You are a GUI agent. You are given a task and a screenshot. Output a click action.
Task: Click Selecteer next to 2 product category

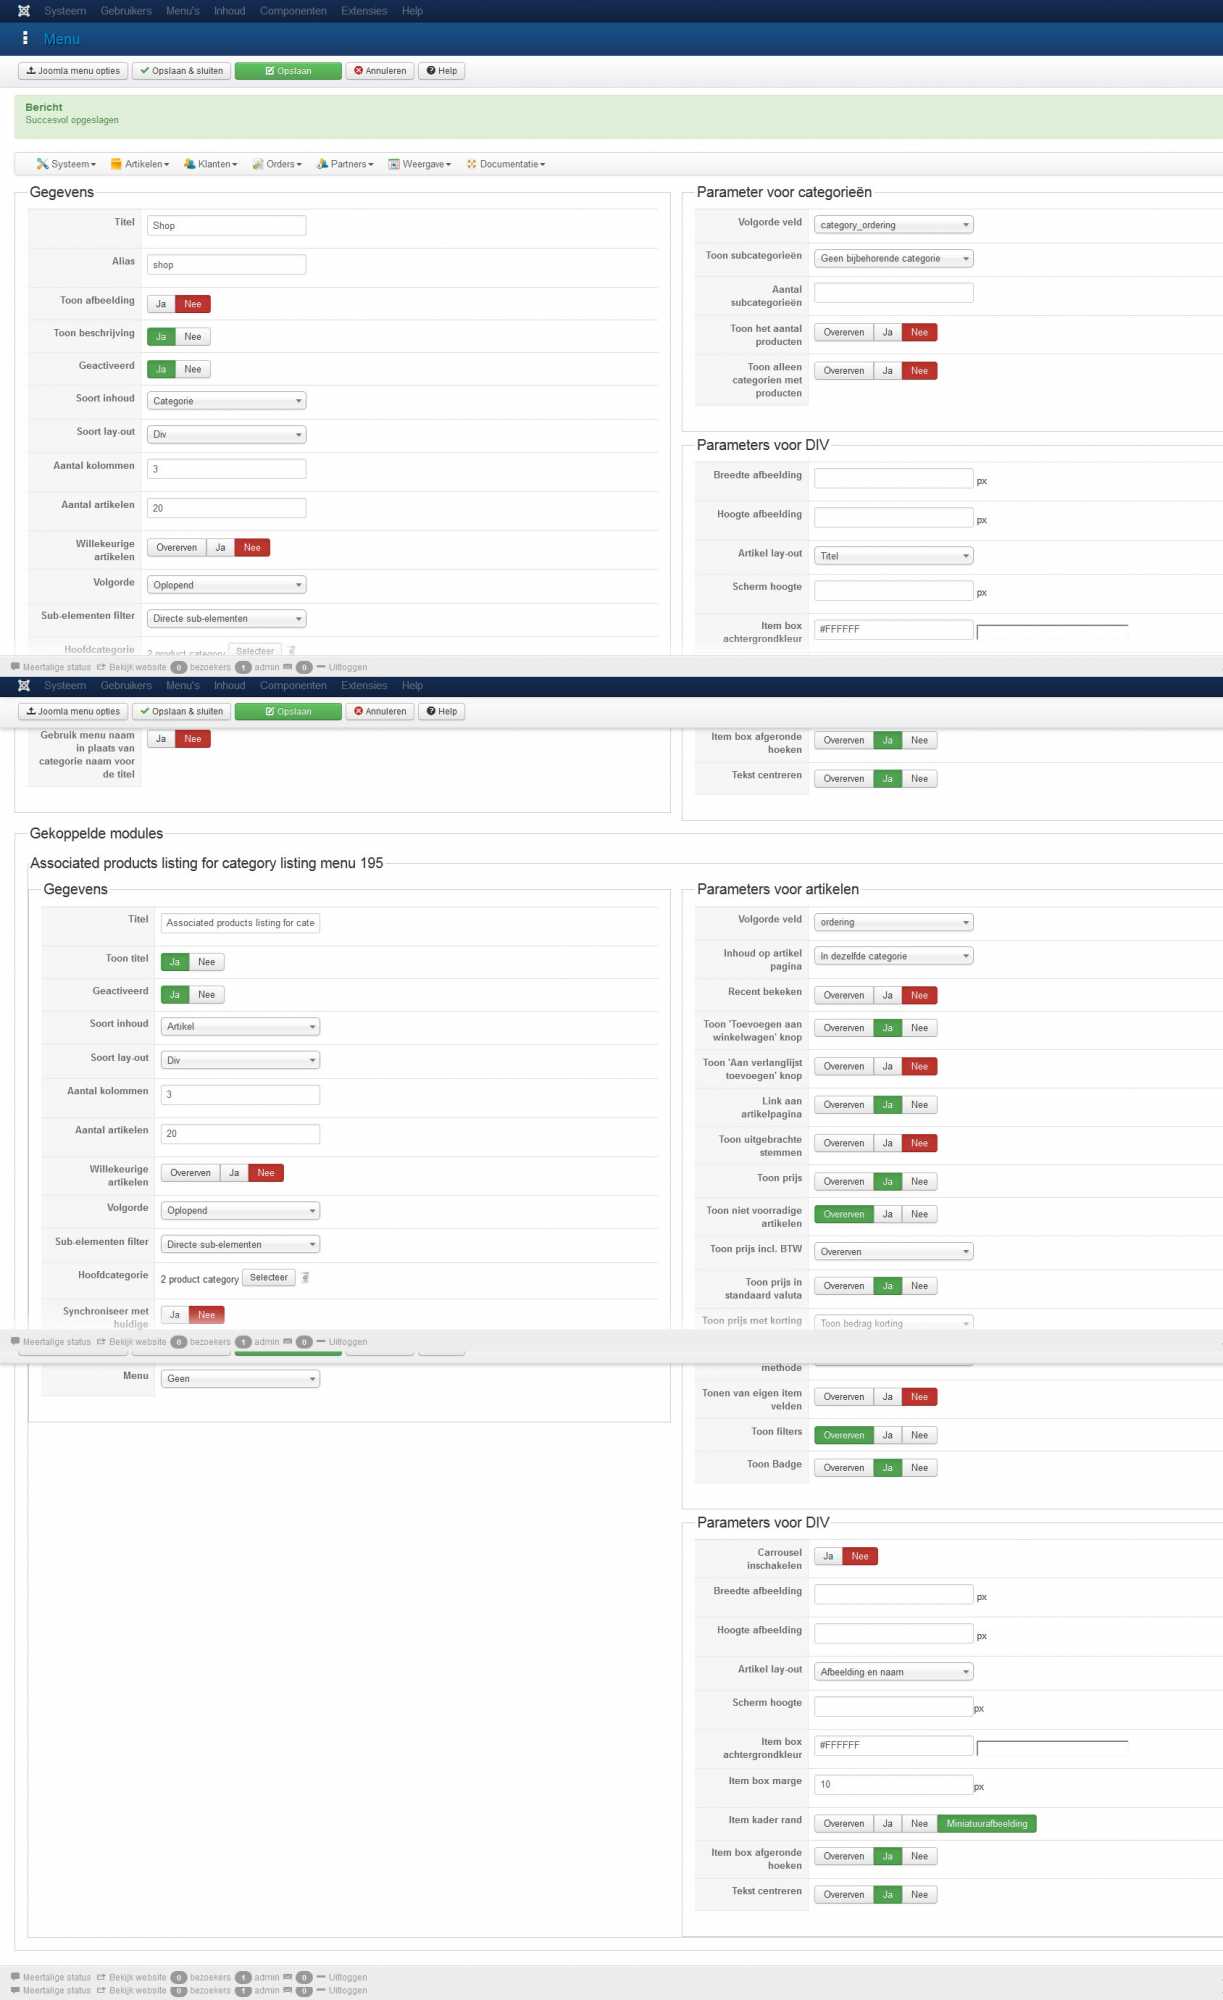click(x=269, y=1277)
